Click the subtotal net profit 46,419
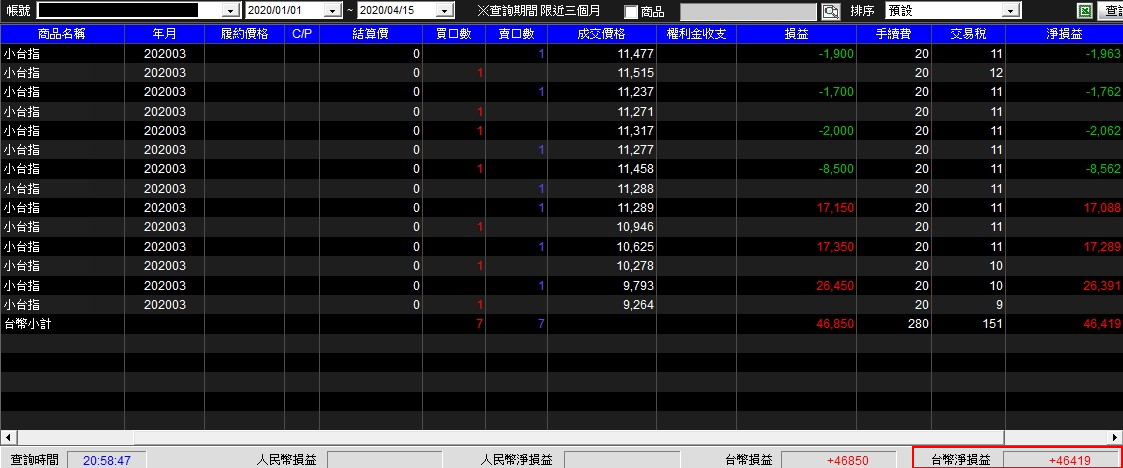Viewport: 1123px width, 468px height. (1103, 324)
